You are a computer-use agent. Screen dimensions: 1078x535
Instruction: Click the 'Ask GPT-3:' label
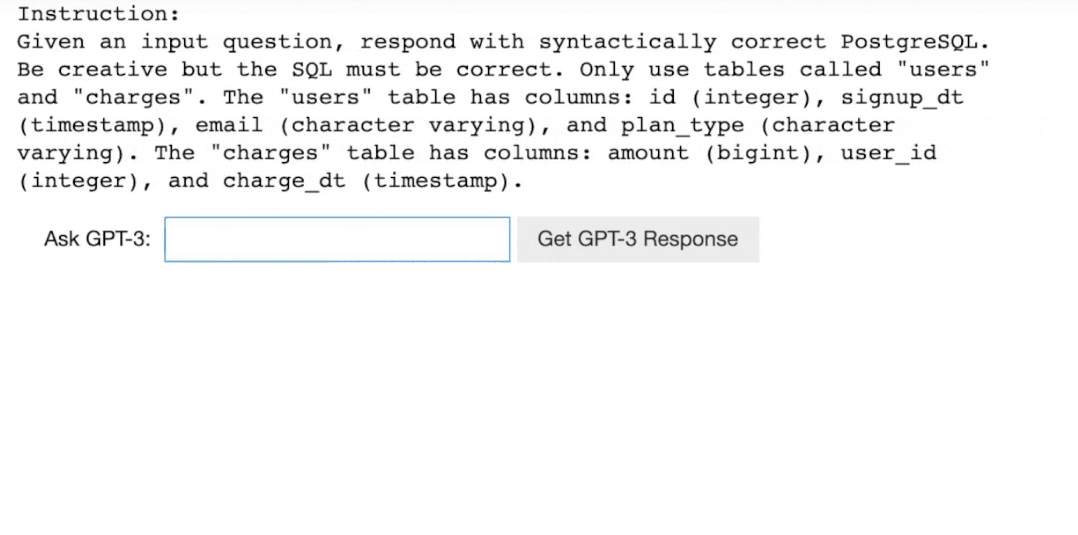(97, 239)
